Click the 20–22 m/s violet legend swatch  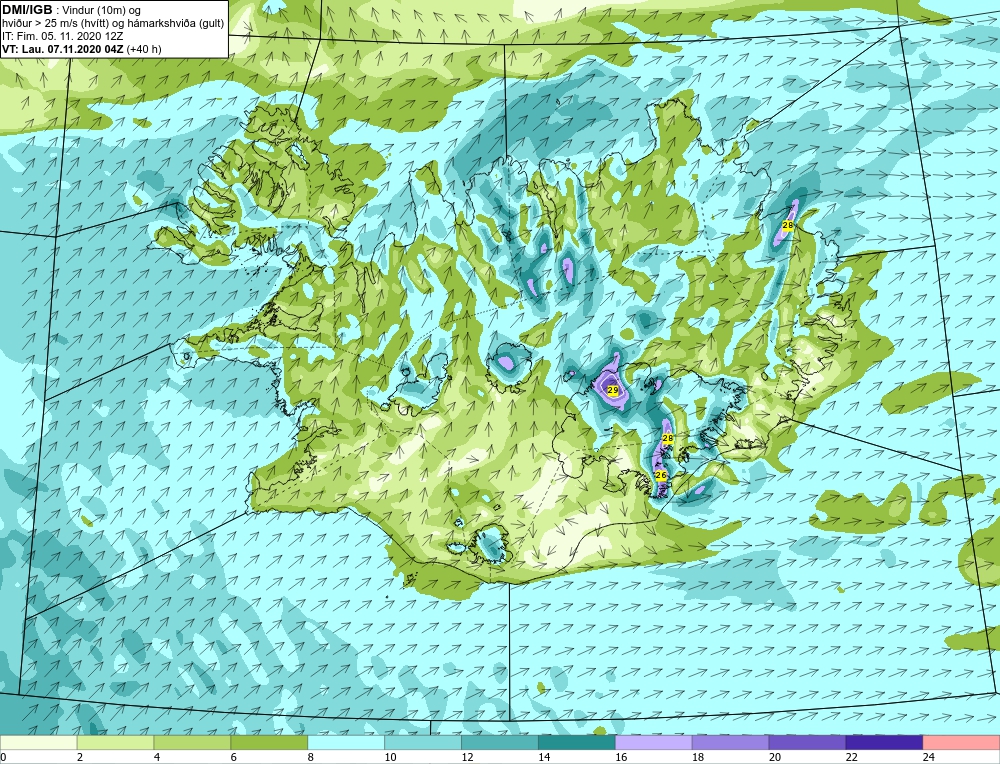pyautogui.click(x=807, y=742)
